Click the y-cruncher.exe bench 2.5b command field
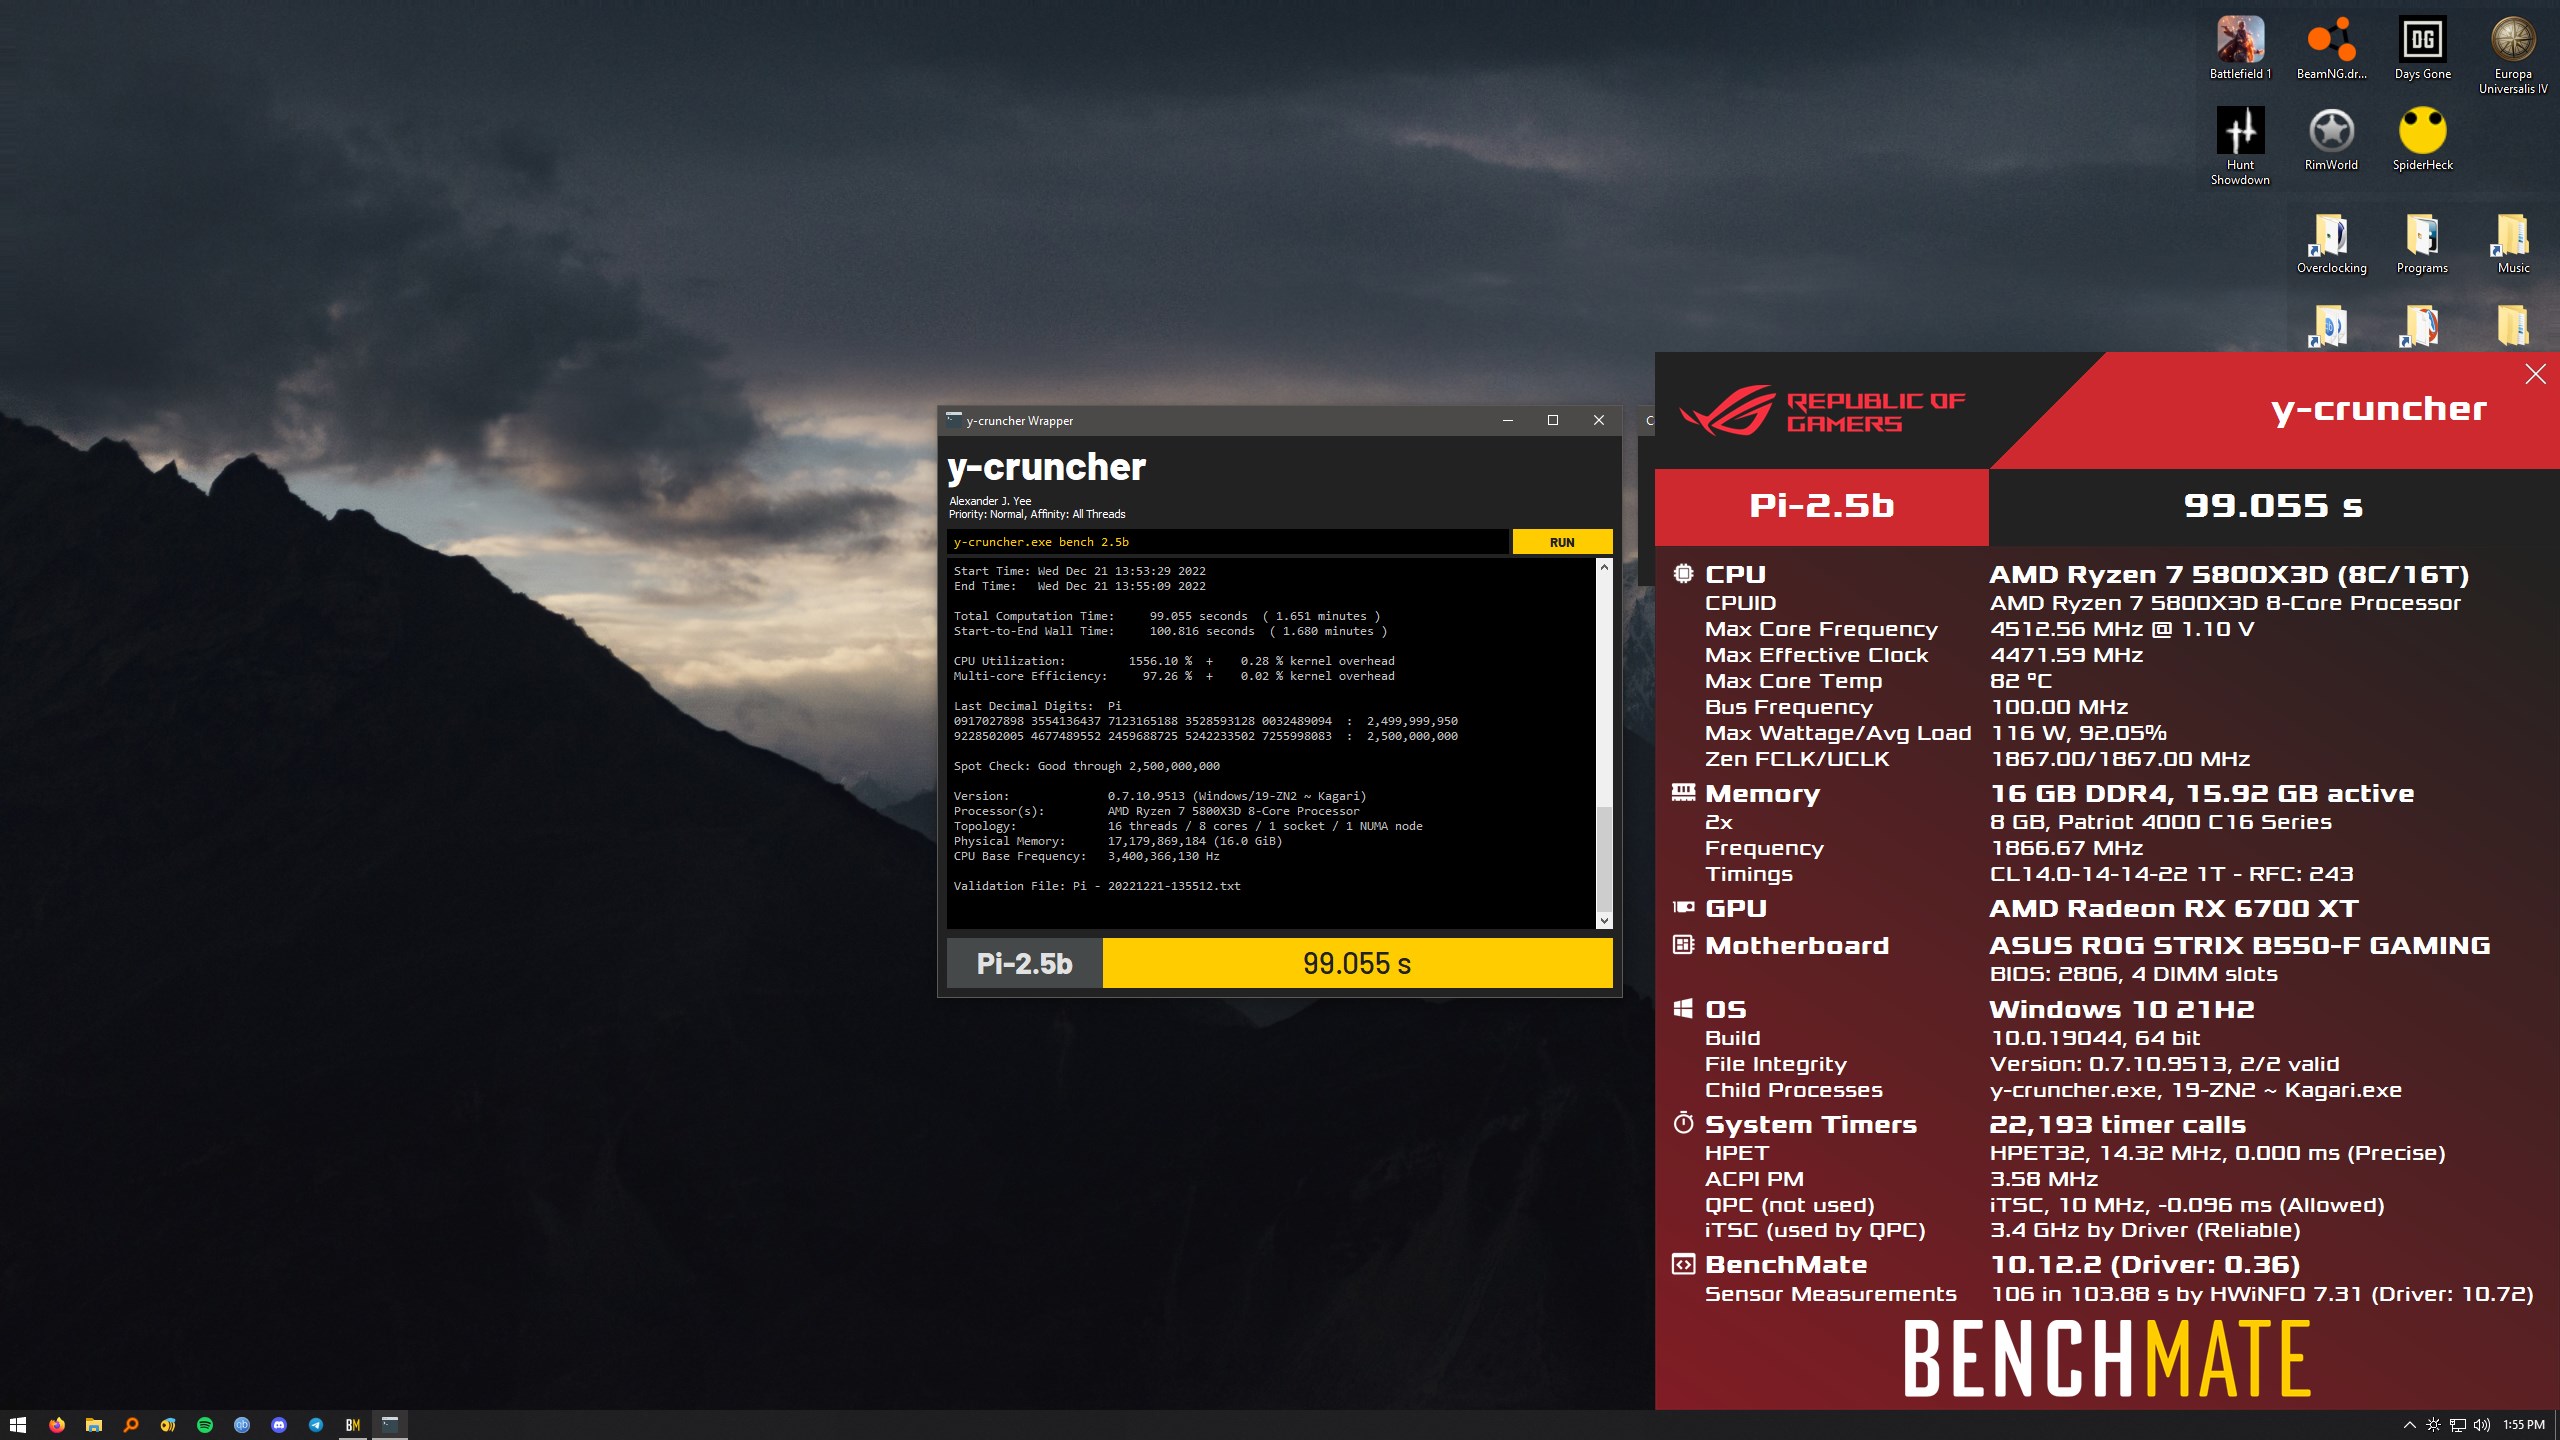 coord(1227,542)
